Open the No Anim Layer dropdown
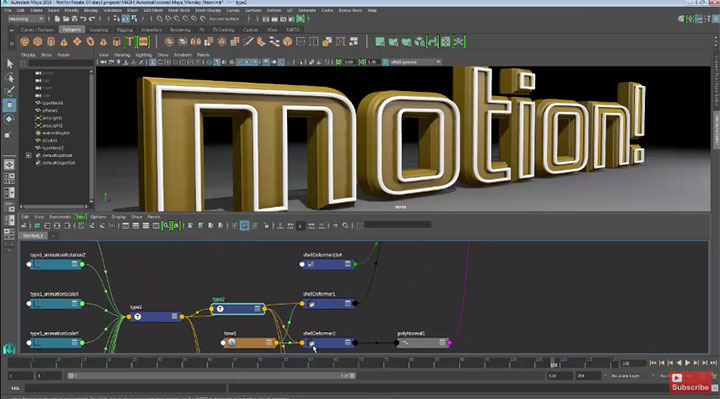720x399 pixels. point(632,376)
